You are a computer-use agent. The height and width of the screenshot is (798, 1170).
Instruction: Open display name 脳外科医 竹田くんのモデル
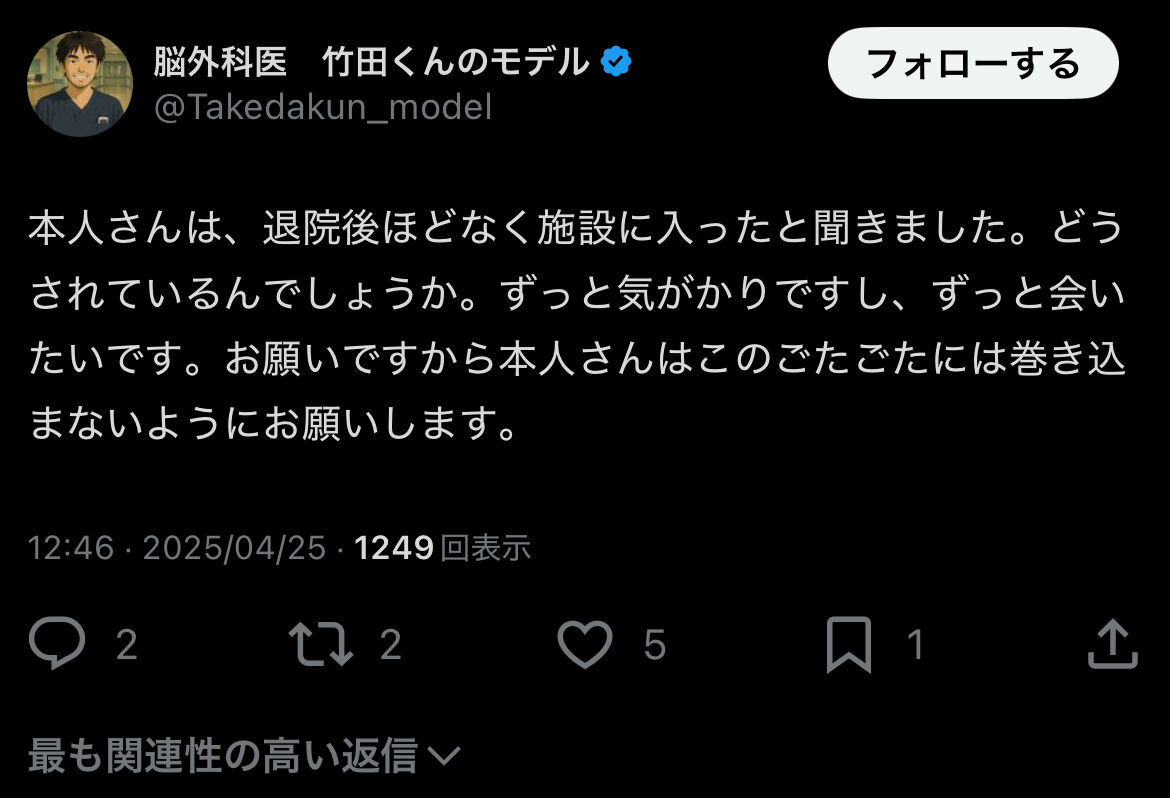pyautogui.click(x=372, y=61)
